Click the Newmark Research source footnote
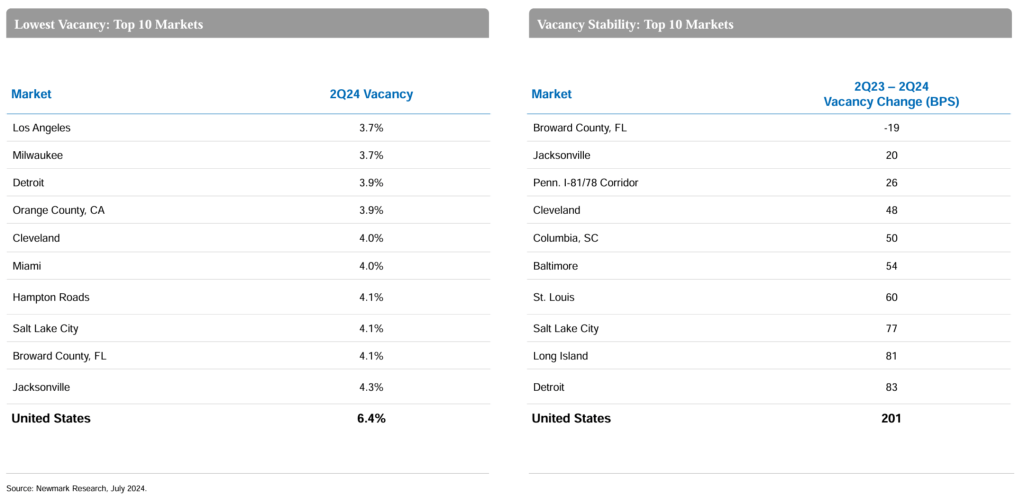 [x=76, y=488]
